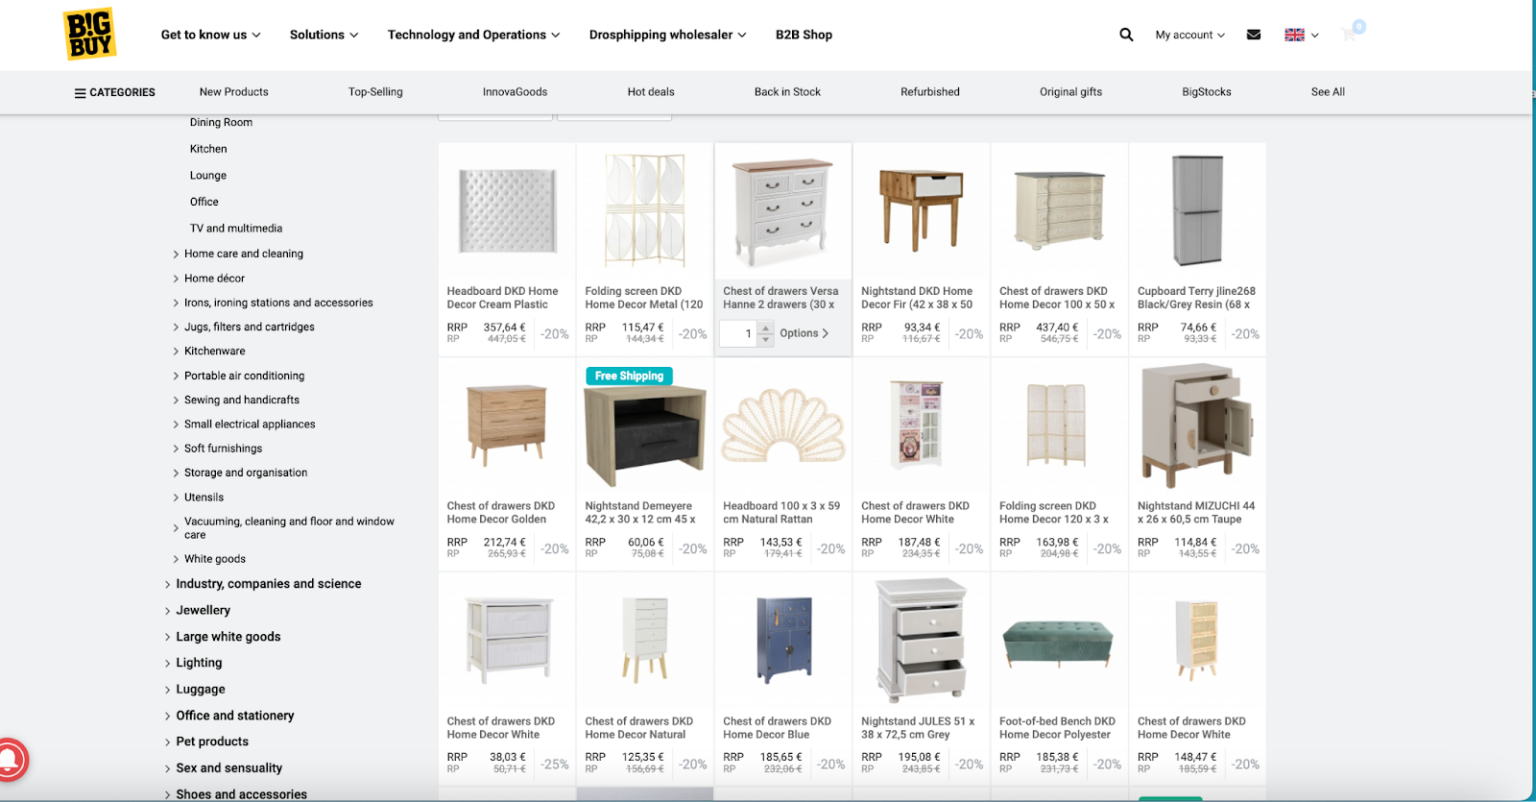Open the Nightstand MIZUCHI product thumbnail
Image resolution: width=1536 pixels, height=802 pixels.
pos(1197,424)
